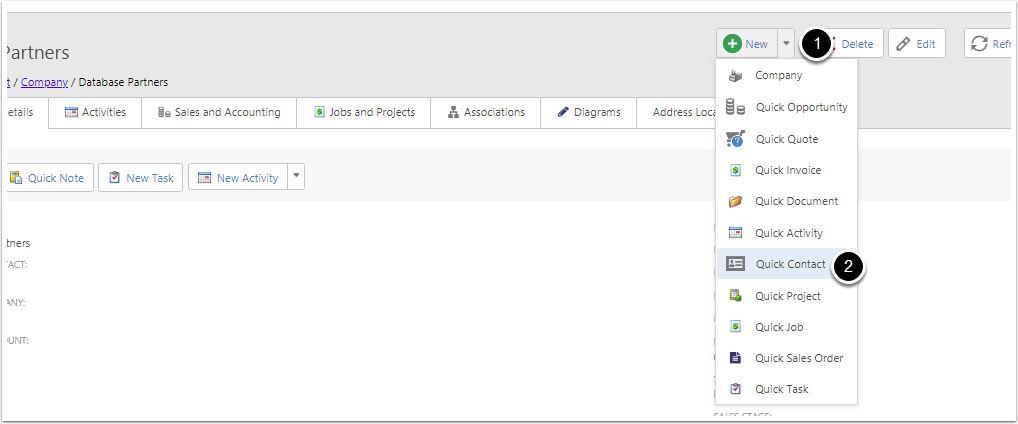Viewport: 1018px width, 424px height.
Task: Choose Quick Job from the menu
Action: 779,327
